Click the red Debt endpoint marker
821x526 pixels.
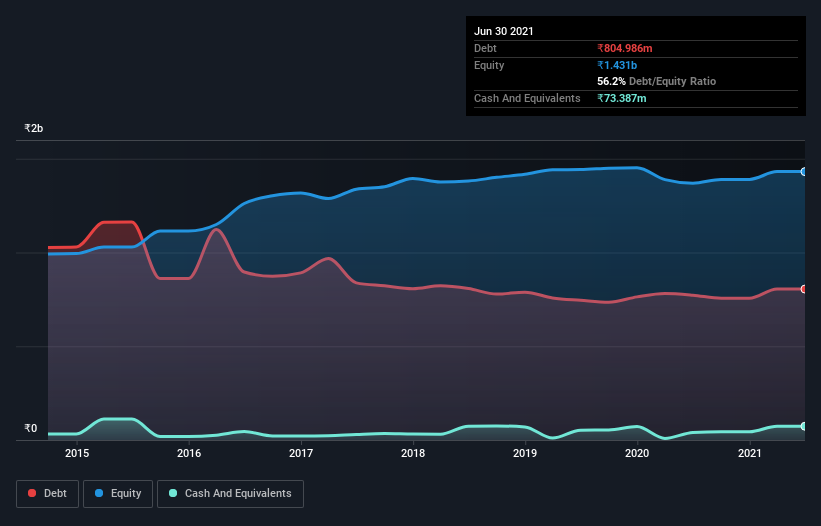click(x=804, y=289)
